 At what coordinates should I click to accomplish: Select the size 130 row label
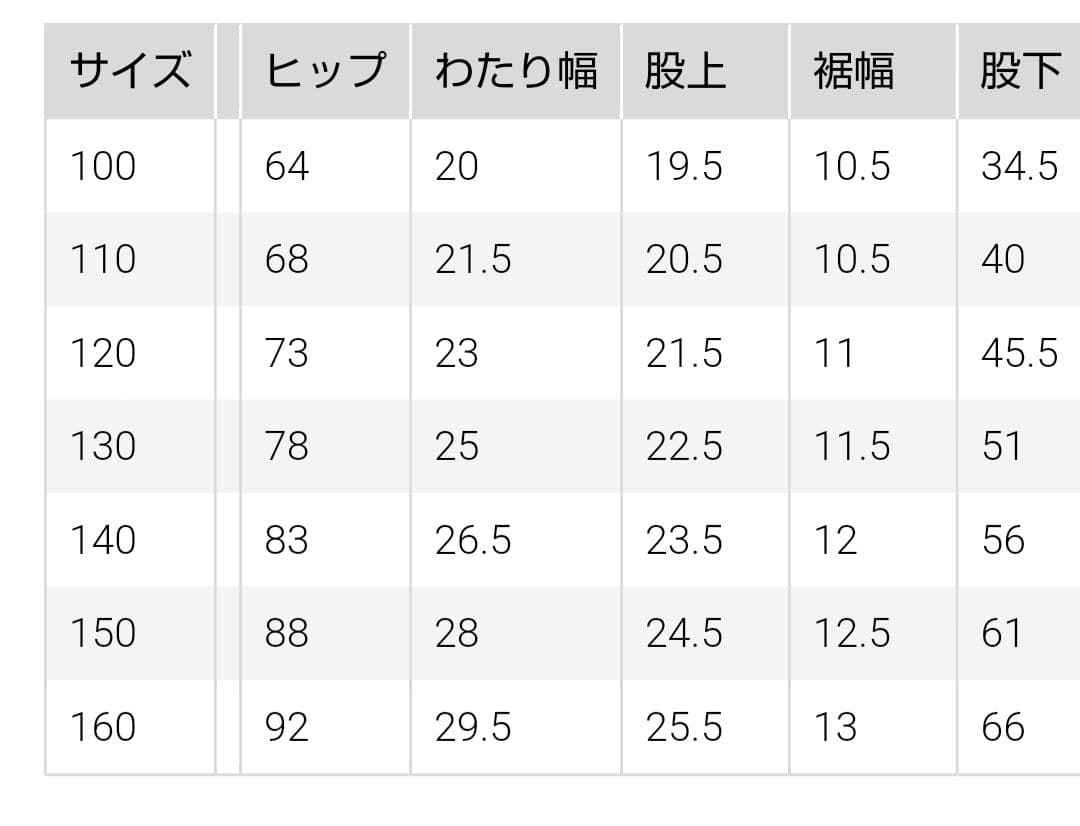coord(102,446)
